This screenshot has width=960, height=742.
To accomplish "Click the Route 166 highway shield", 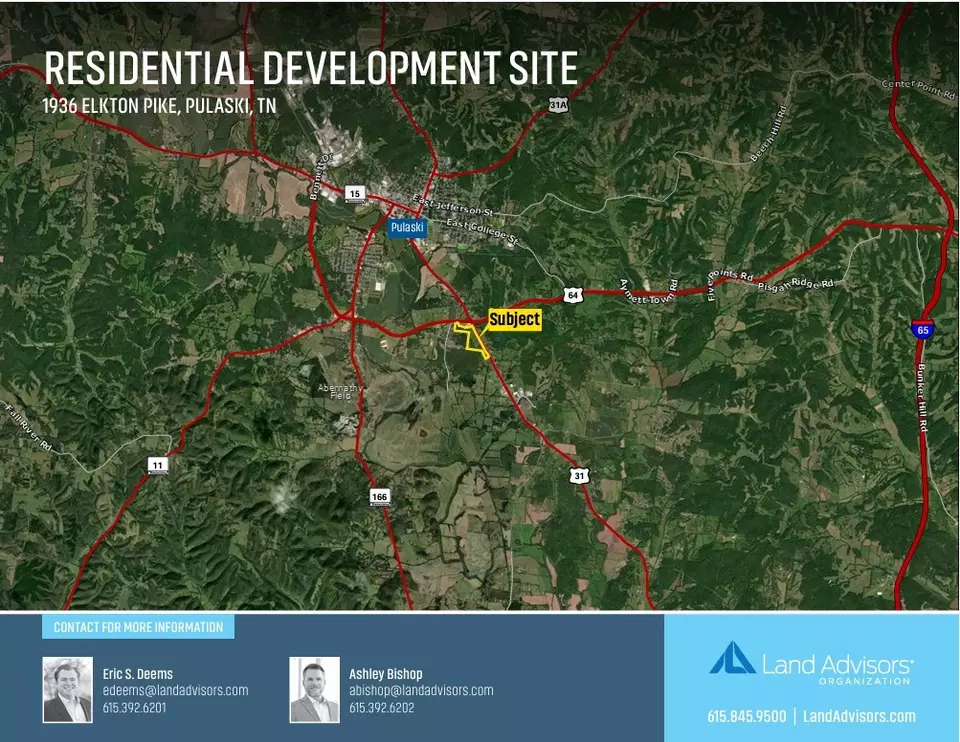I will click(x=379, y=497).
